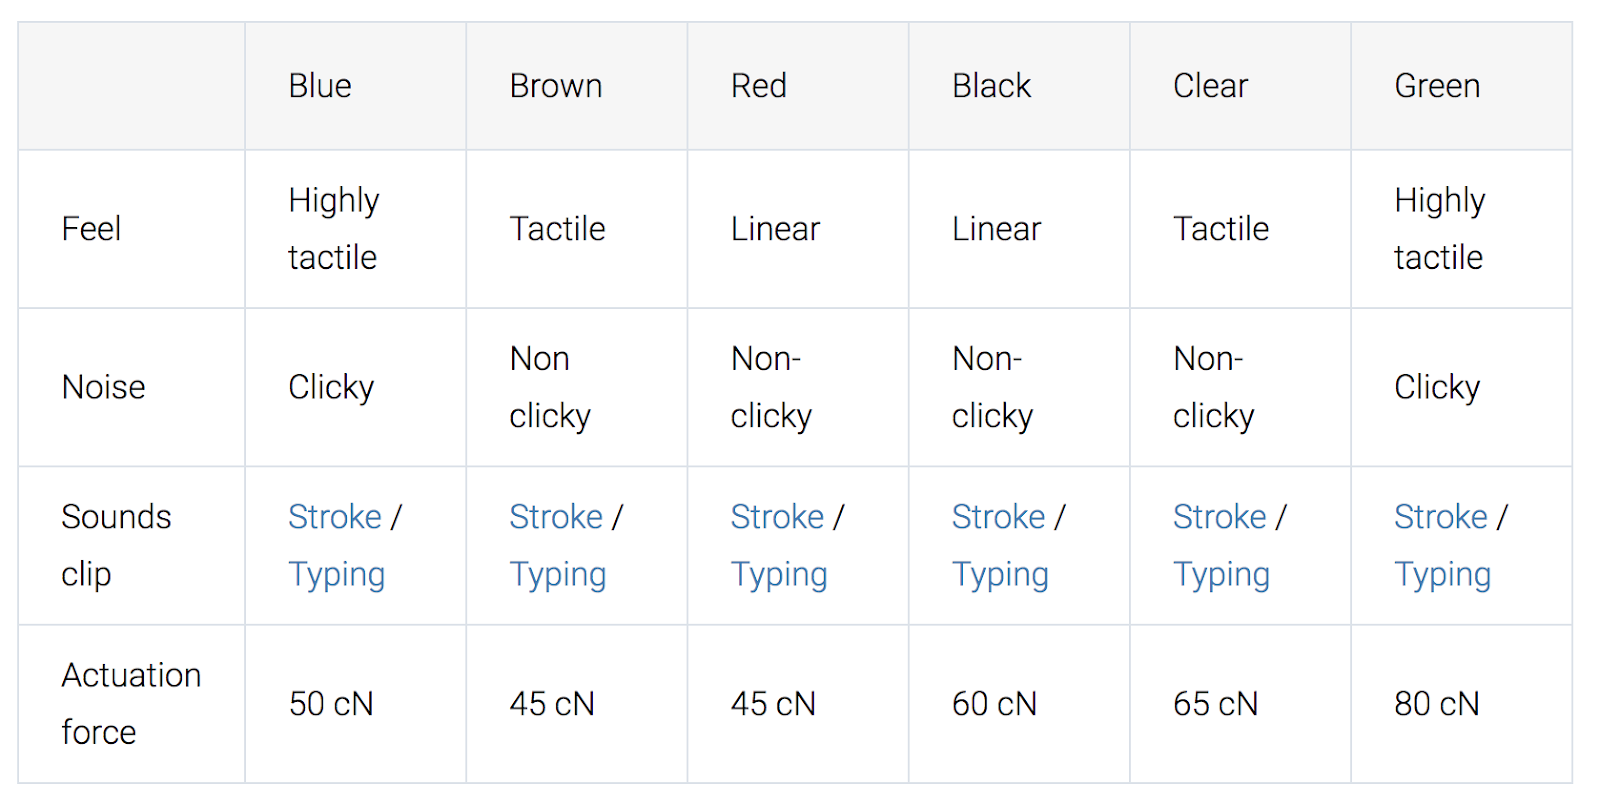Select the Blue column header cell
The width and height of the screenshot is (1600, 805).
355,86
